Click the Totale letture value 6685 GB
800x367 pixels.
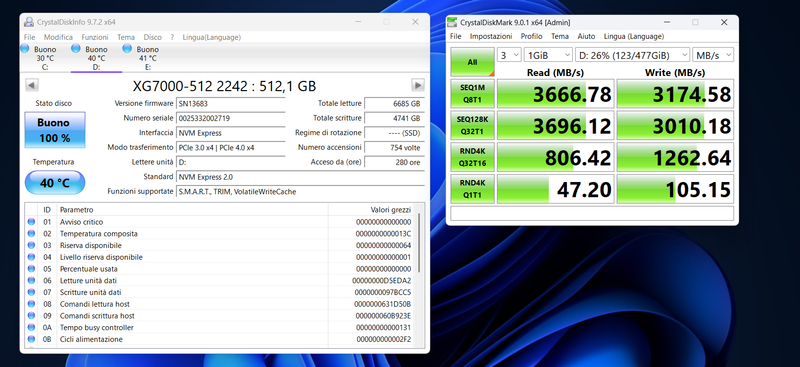click(x=394, y=104)
